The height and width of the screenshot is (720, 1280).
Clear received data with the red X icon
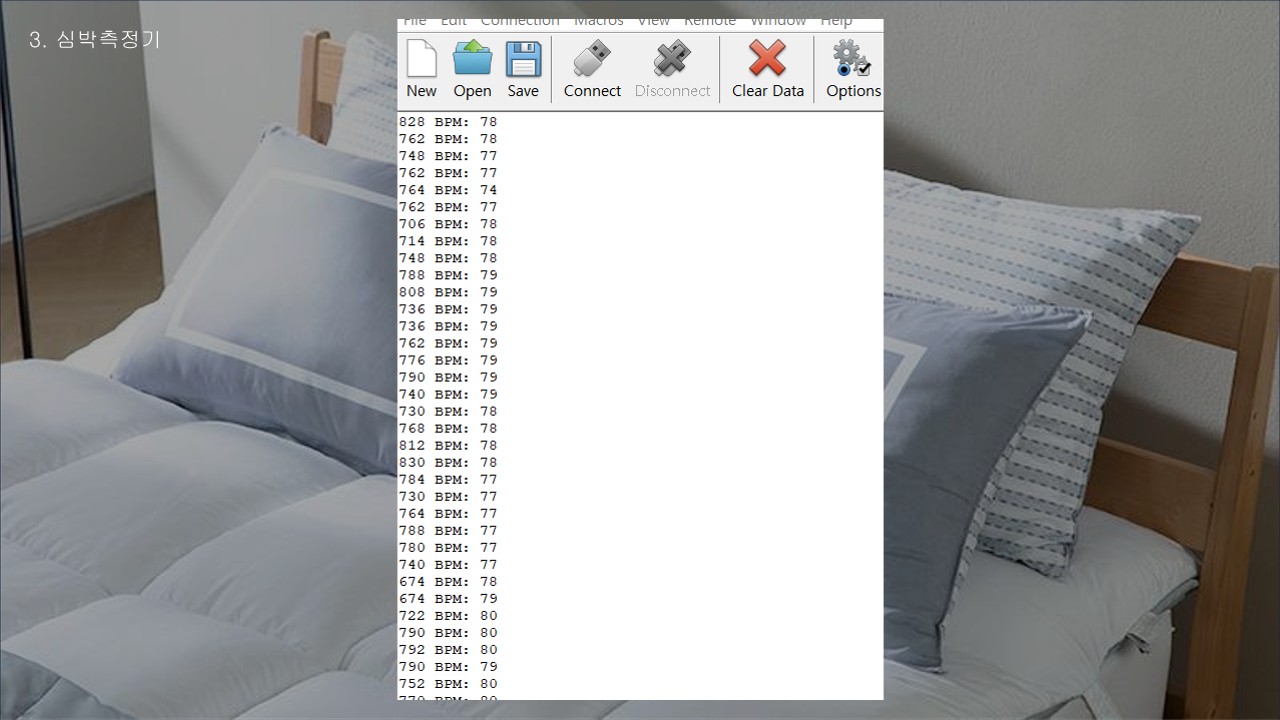click(767, 60)
